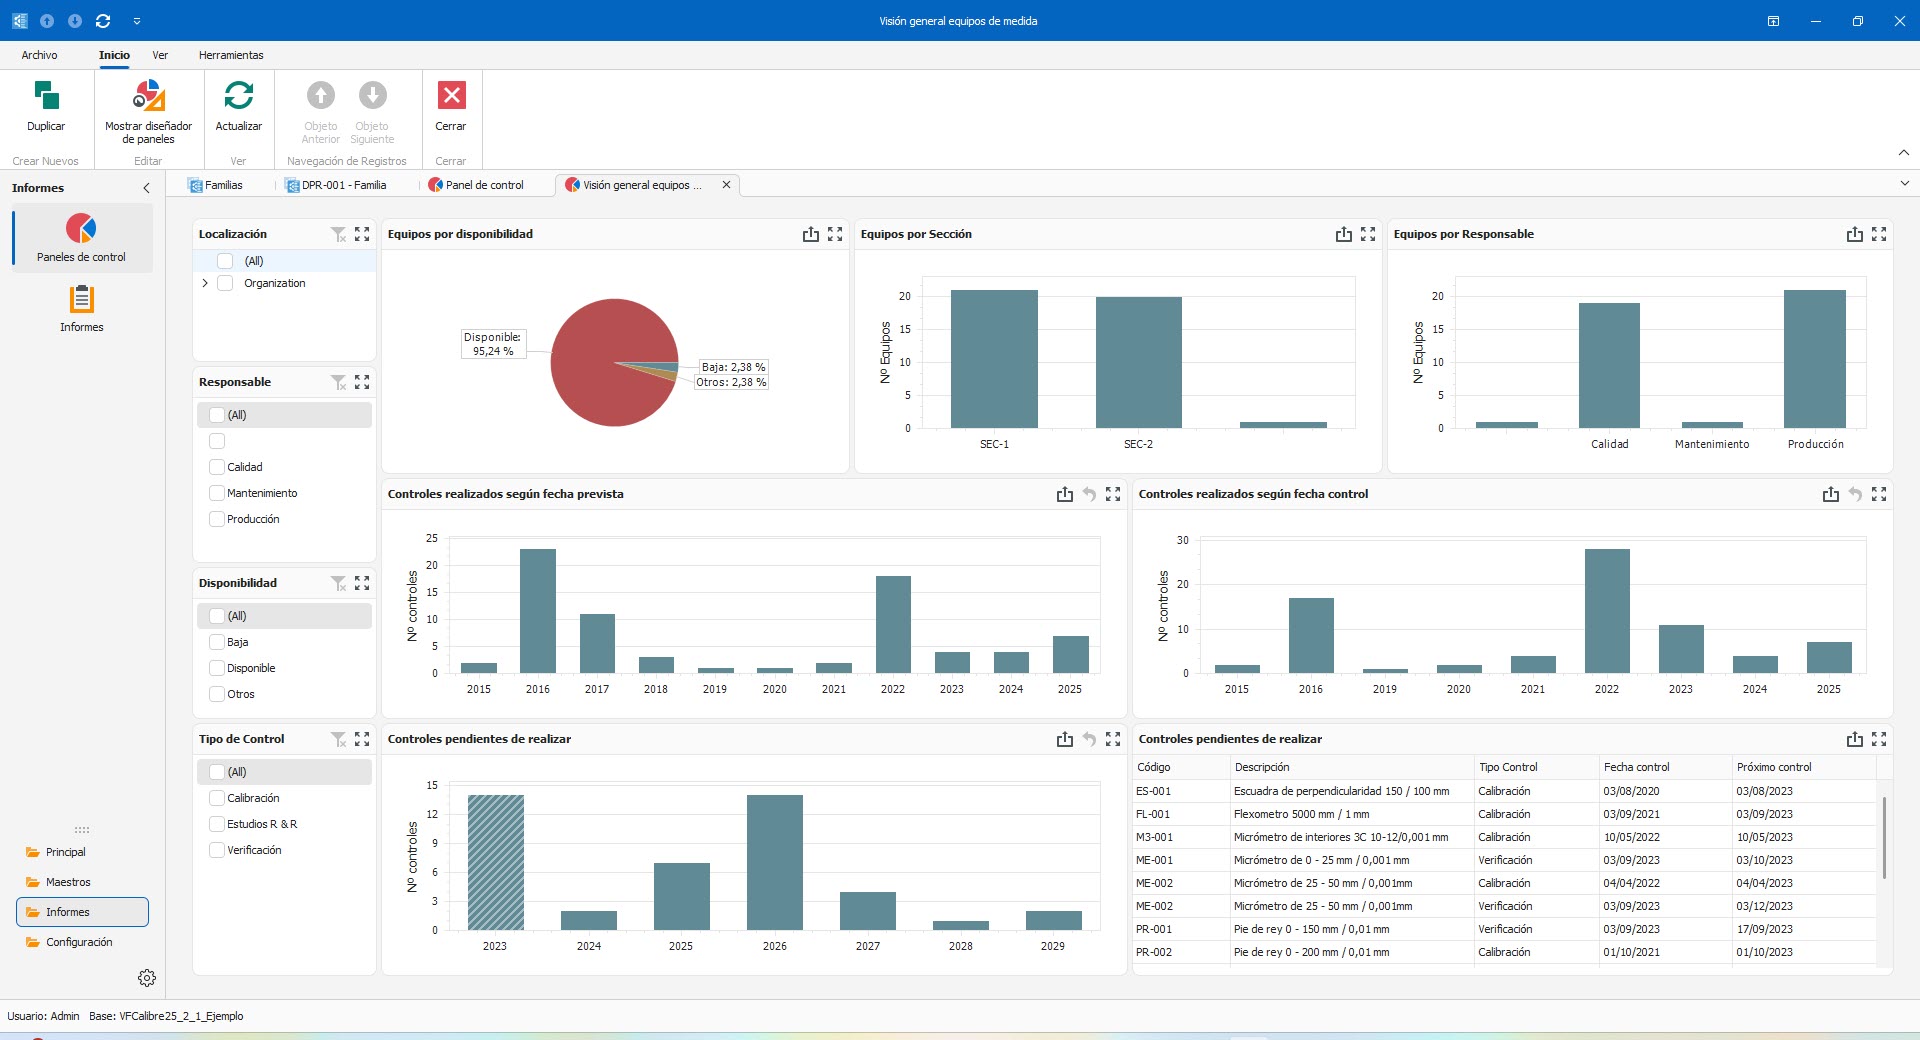Clear the Localización filter
This screenshot has width=1920, height=1040.
tap(338, 234)
